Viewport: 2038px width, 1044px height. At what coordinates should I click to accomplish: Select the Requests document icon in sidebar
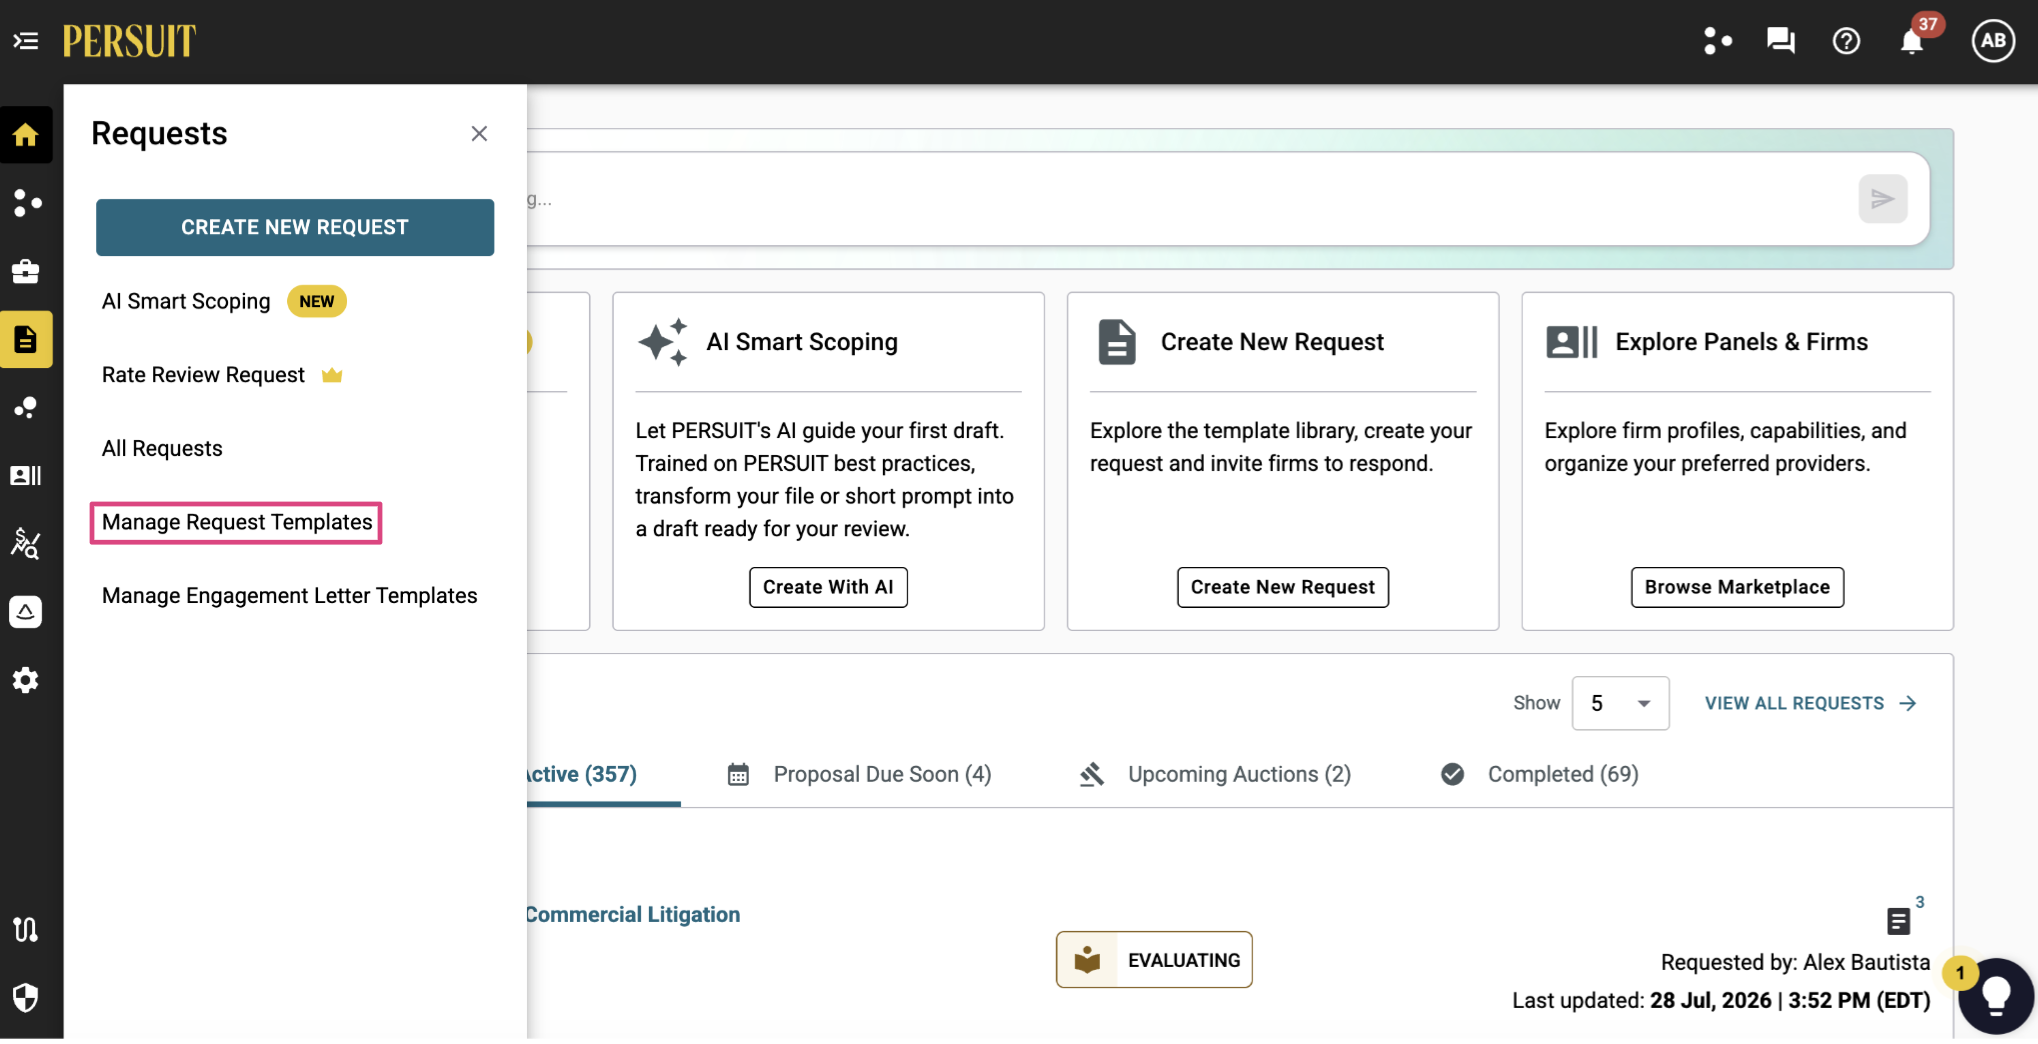[26, 340]
